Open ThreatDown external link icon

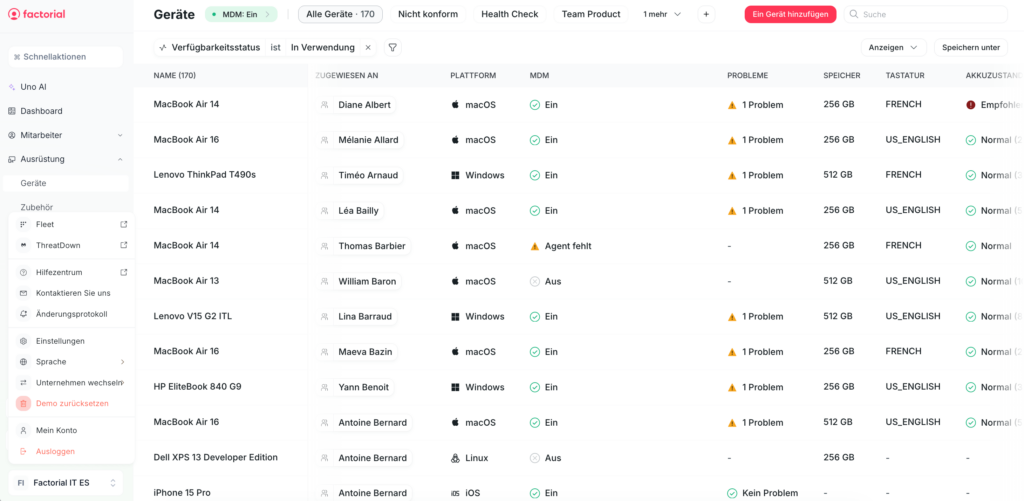[124, 245]
